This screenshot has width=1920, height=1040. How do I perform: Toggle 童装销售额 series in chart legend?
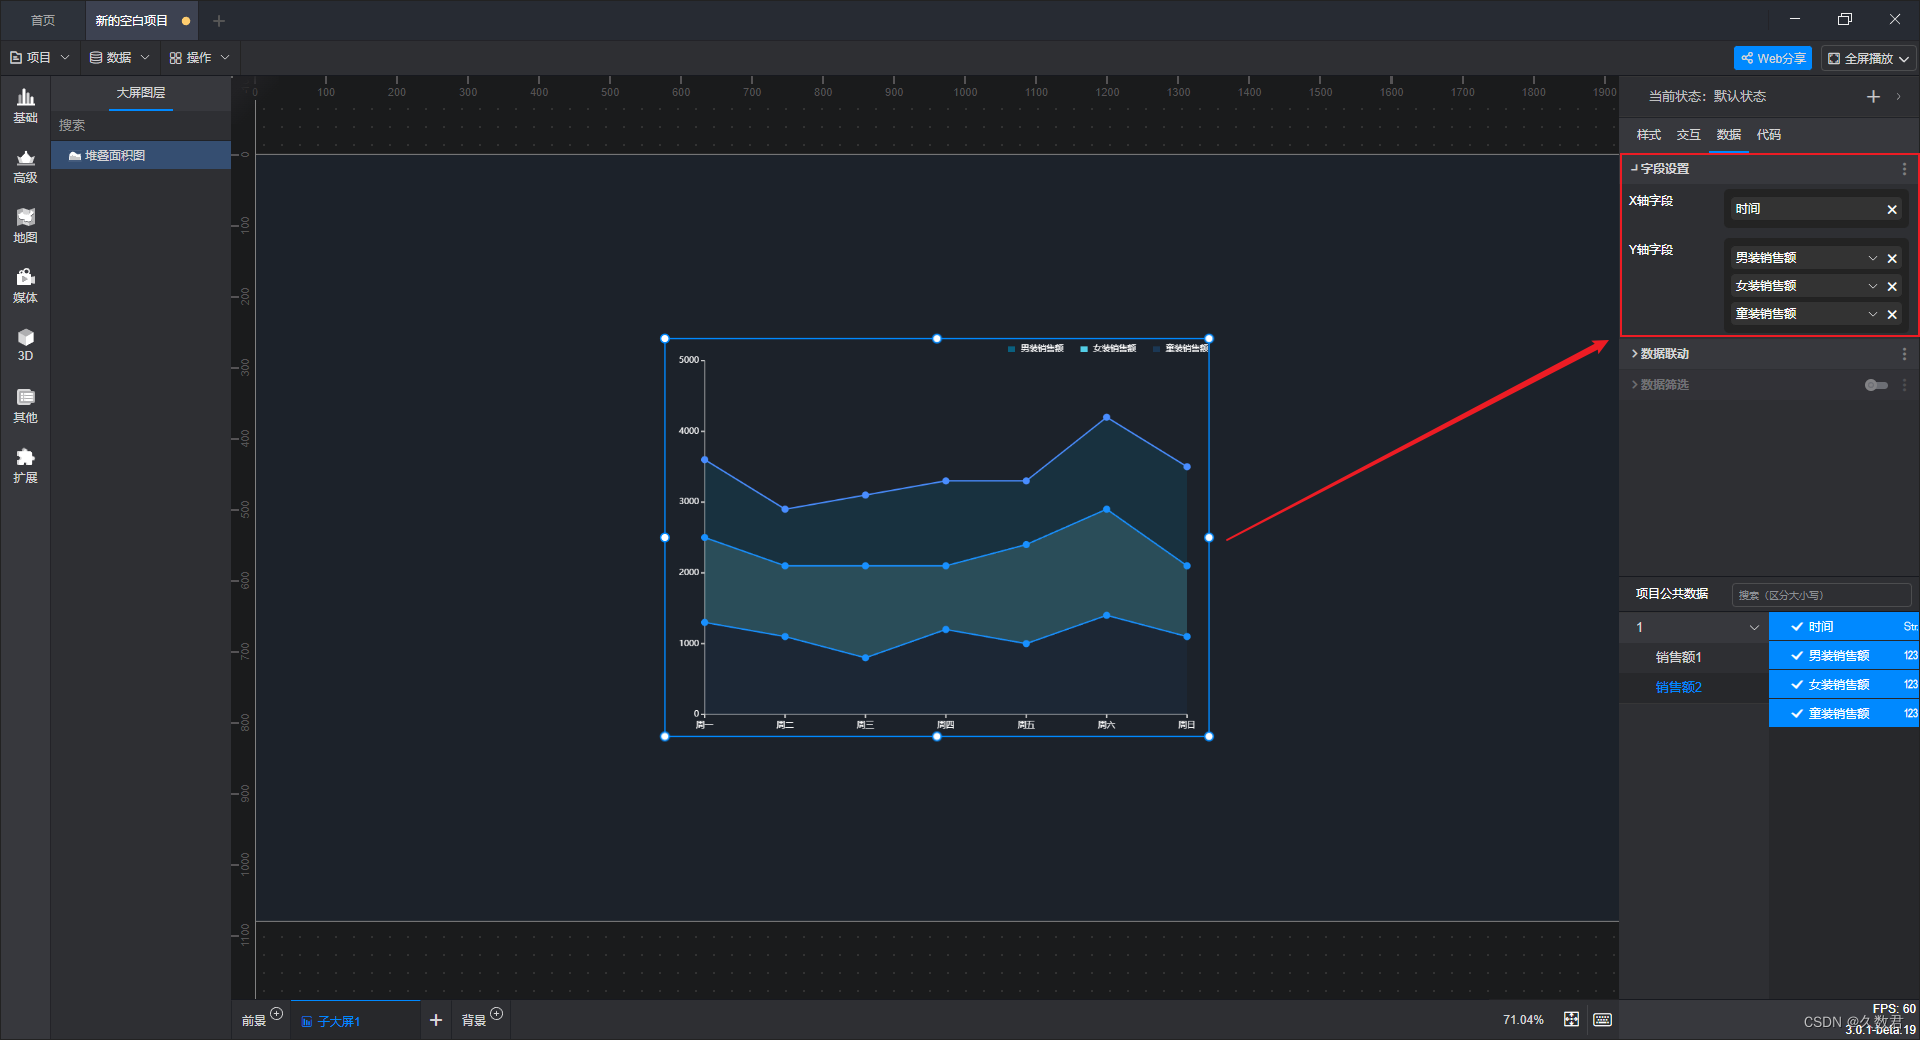pyautogui.click(x=1180, y=349)
